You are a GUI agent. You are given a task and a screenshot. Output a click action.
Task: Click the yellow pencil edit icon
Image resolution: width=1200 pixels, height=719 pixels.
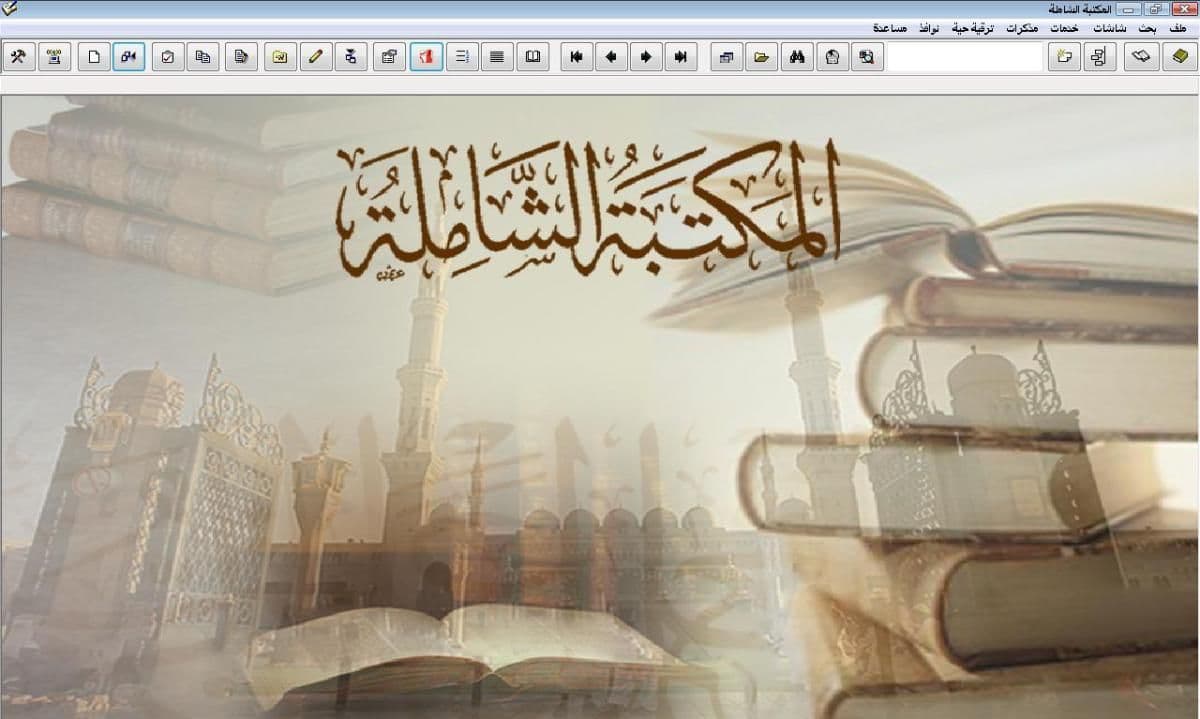tap(315, 57)
